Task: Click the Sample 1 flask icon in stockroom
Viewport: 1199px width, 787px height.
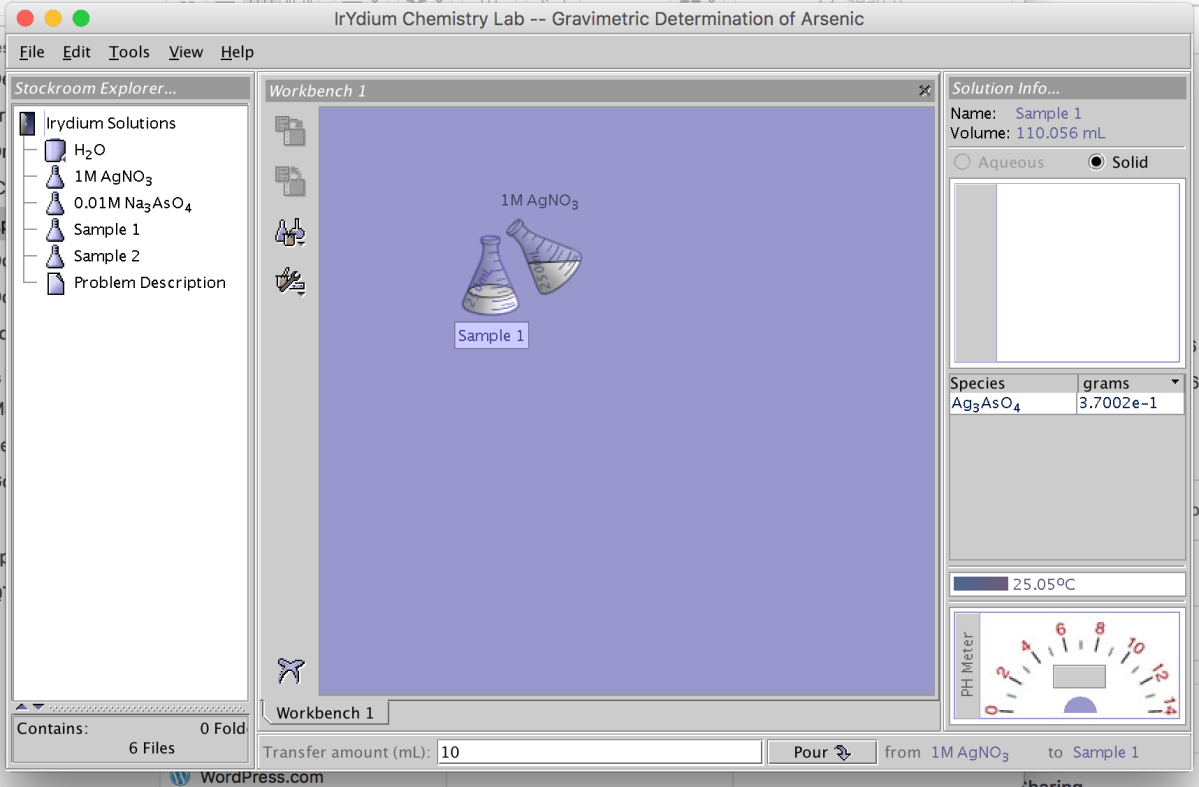Action: [x=55, y=229]
